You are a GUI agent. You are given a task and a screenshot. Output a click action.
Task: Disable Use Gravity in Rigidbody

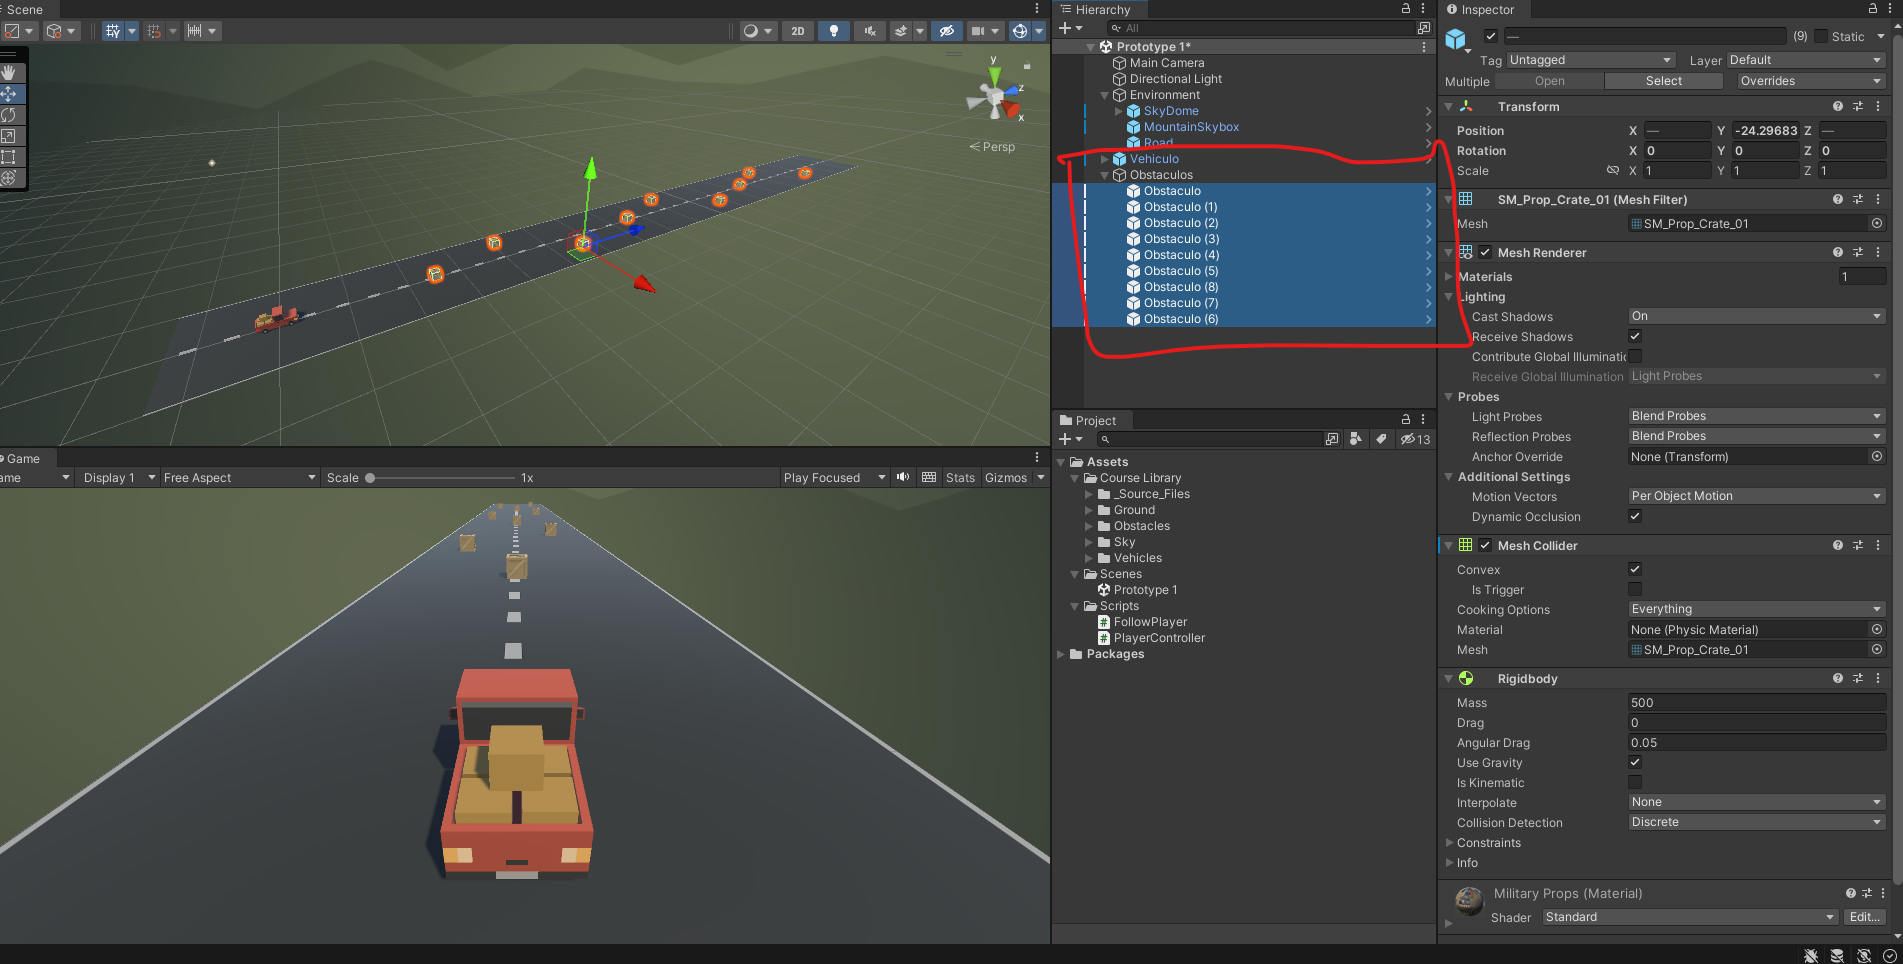pyautogui.click(x=1635, y=762)
